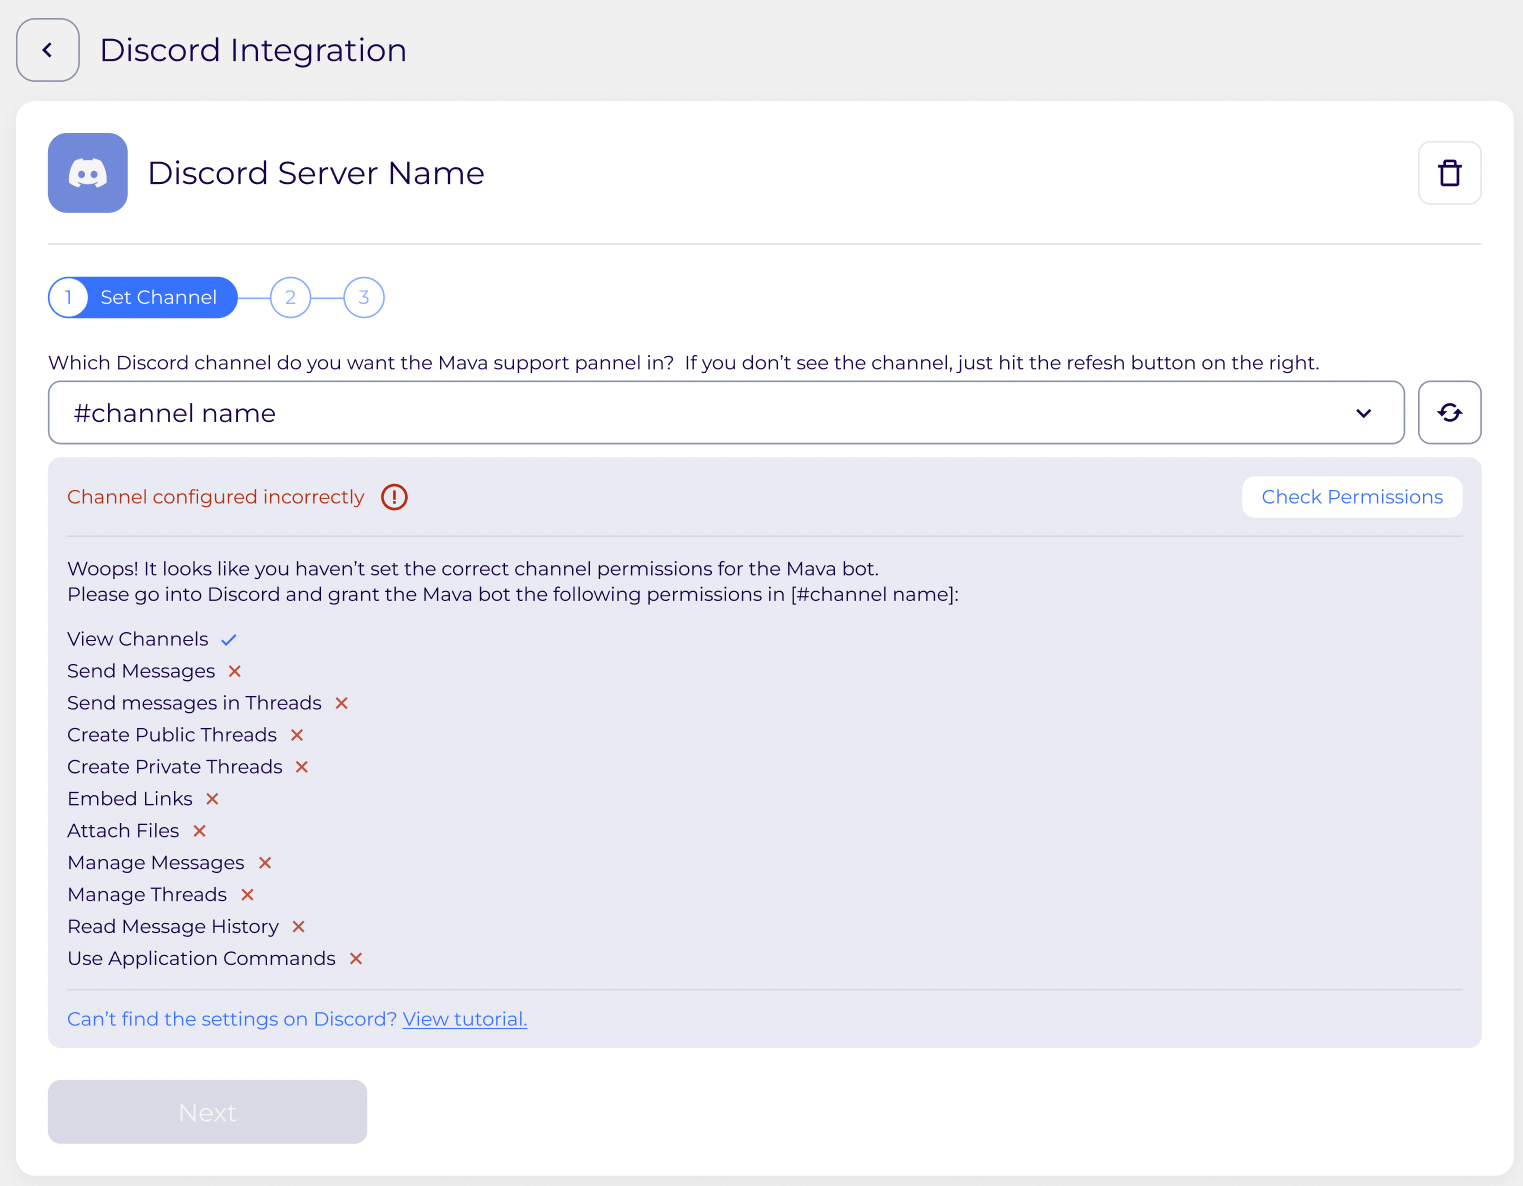Jump to step 3 in the stepper
This screenshot has height=1186, width=1523.
click(364, 297)
